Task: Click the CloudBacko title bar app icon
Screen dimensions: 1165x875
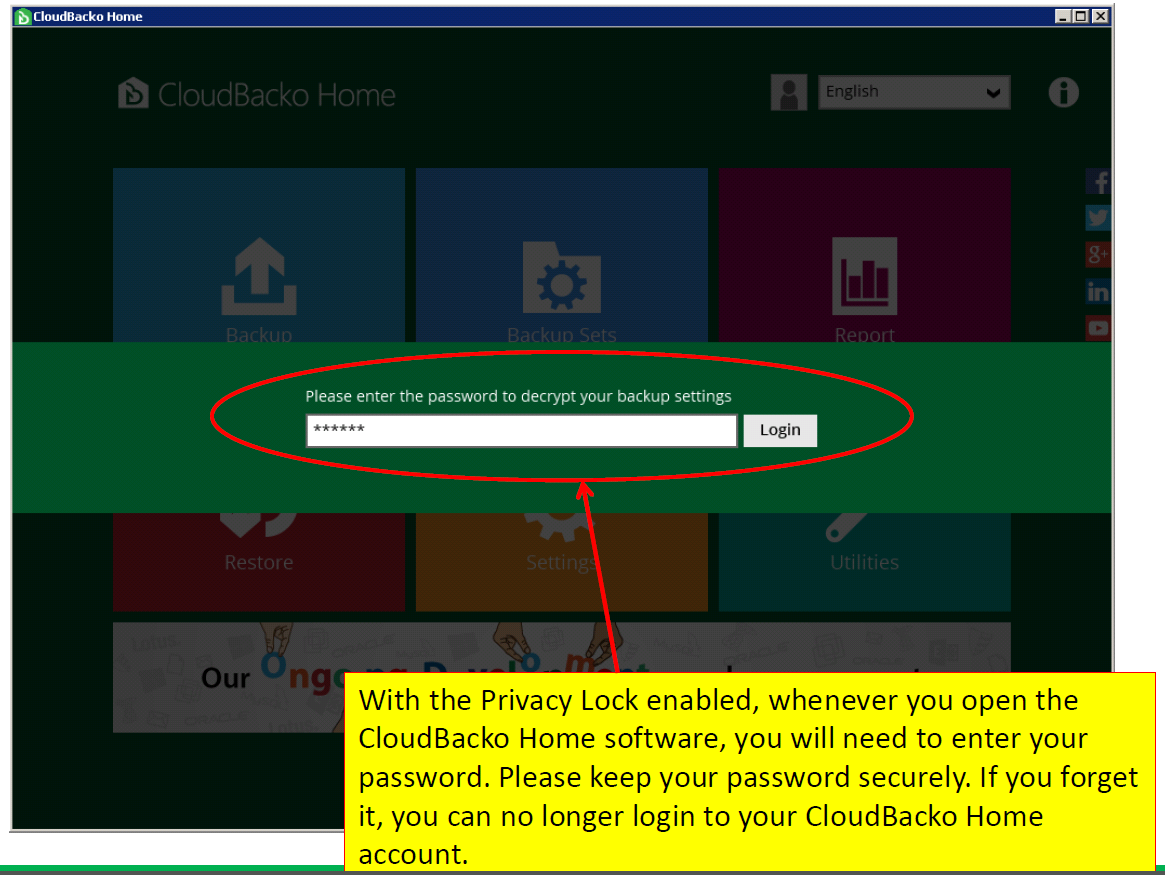Action: pyautogui.click(x=23, y=16)
